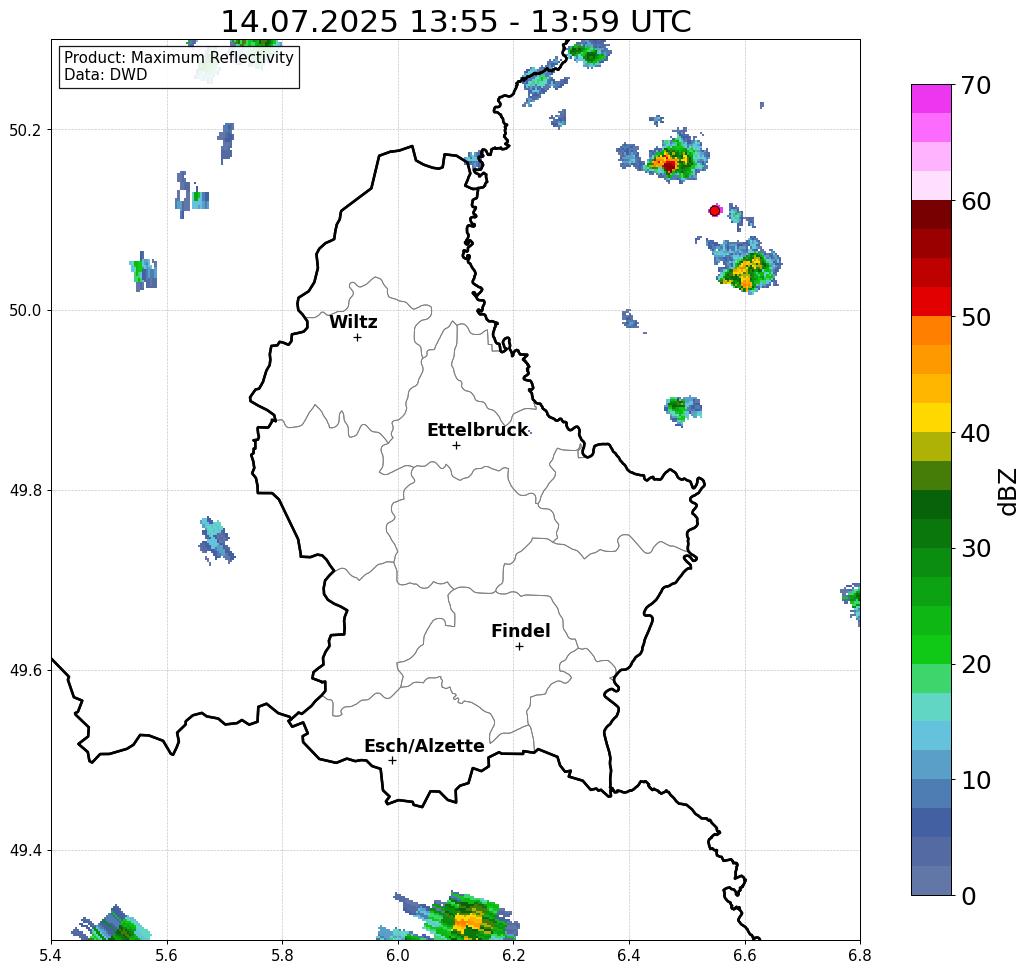
Task: Click the 'Data: DWD' label
Action: (x=106, y=75)
